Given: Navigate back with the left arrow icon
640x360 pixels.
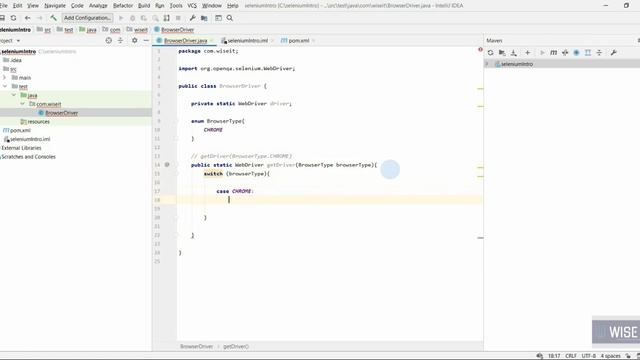Looking at the screenshot, I should click(27, 18).
